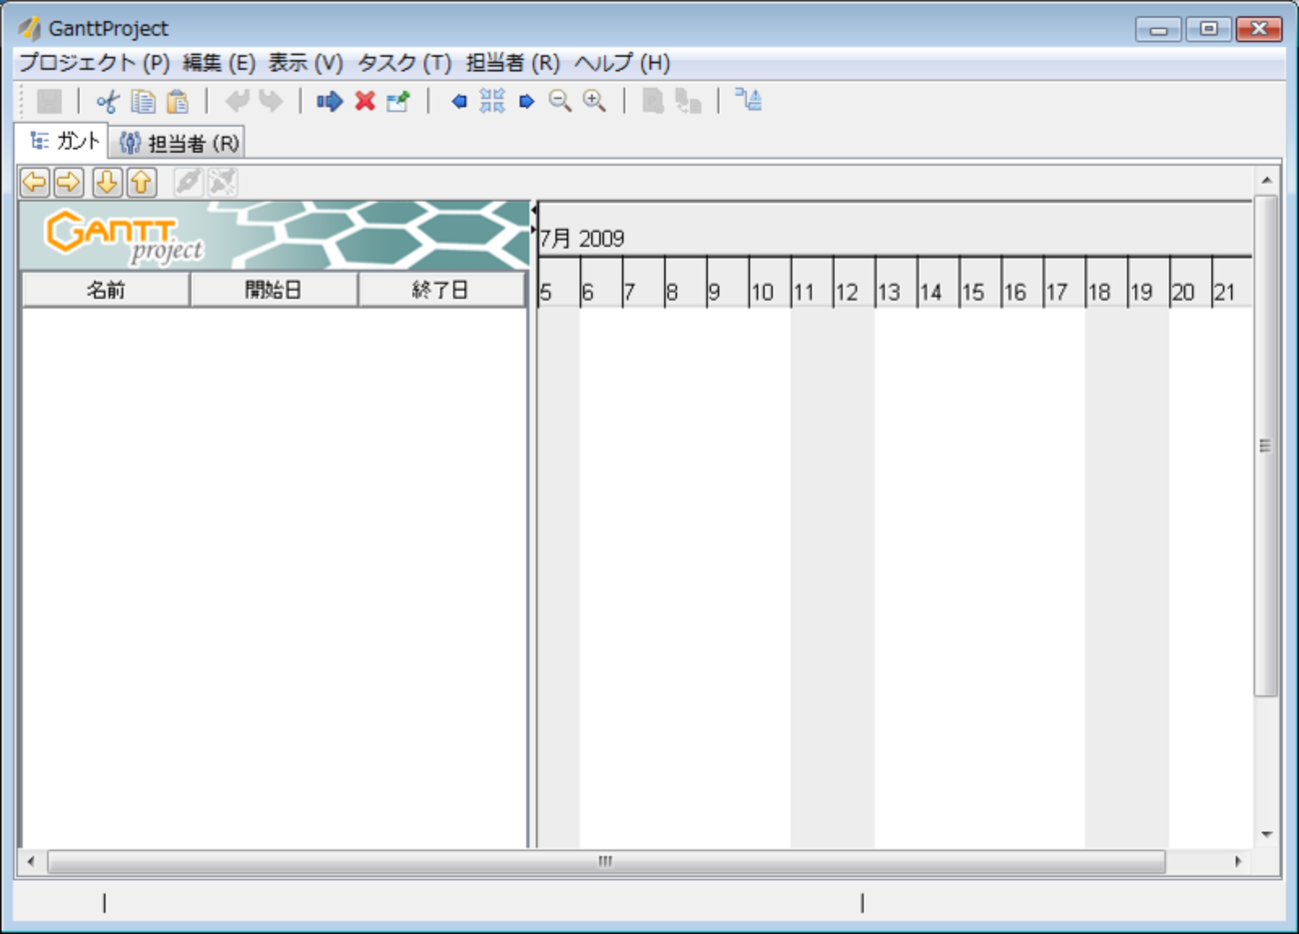Open task properties with the pin icon
Image resolution: width=1299 pixels, height=934 pixels.
click(398, 101)
